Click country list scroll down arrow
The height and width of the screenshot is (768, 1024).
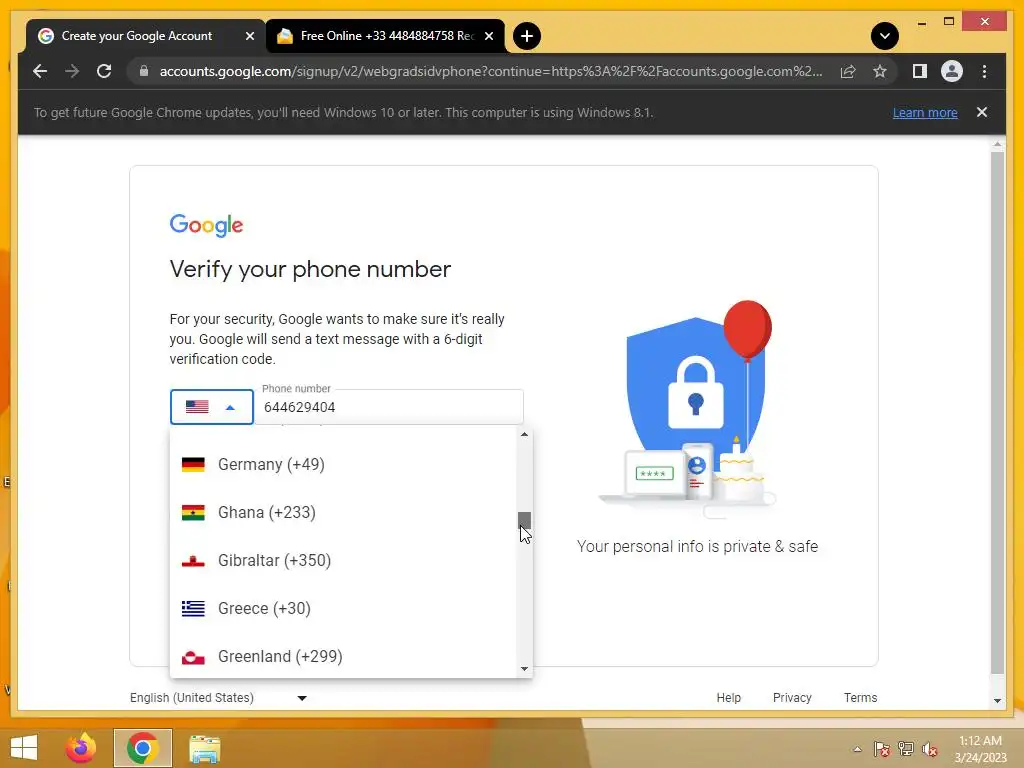[x=524, y=669]
